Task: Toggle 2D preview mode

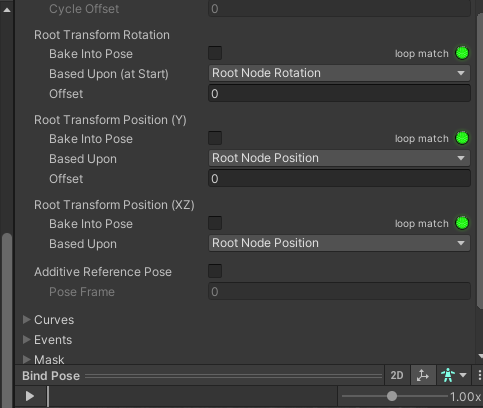Action: 397,376
